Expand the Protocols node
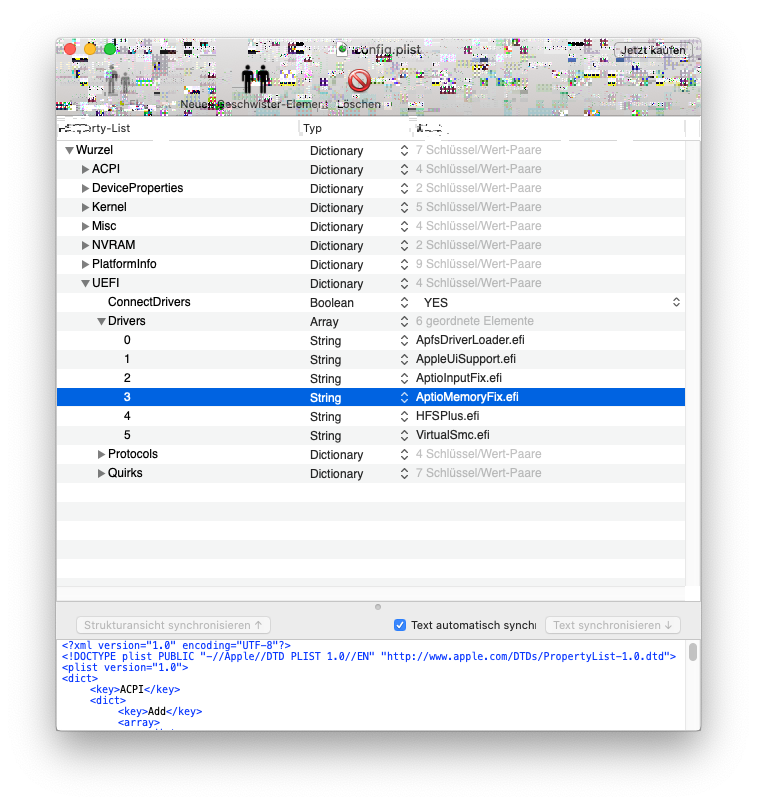Viewport: 757px width, 805px height. pos(101,454)
